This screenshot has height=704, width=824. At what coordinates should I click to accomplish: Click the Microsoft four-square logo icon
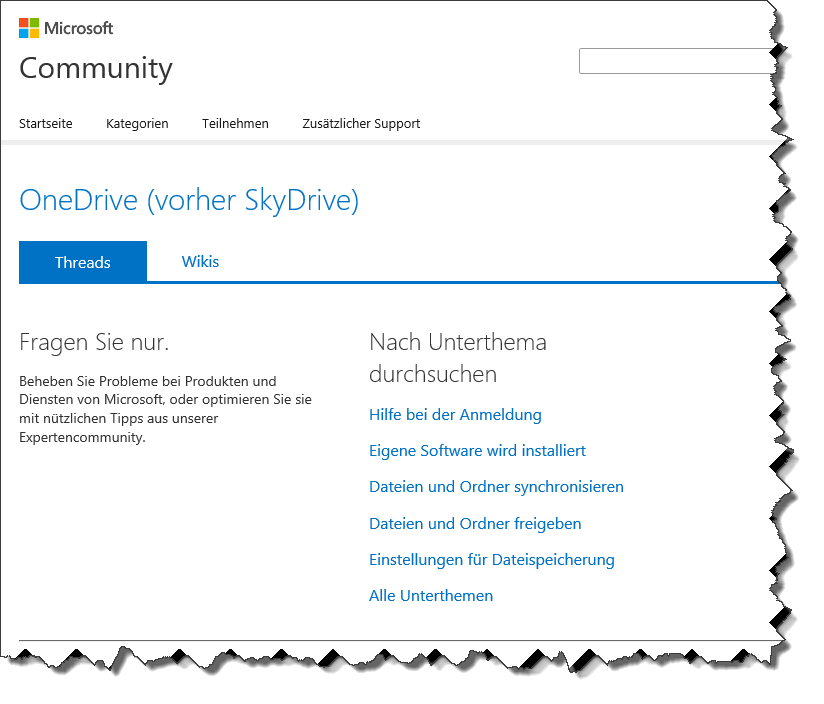coord(29,28)
